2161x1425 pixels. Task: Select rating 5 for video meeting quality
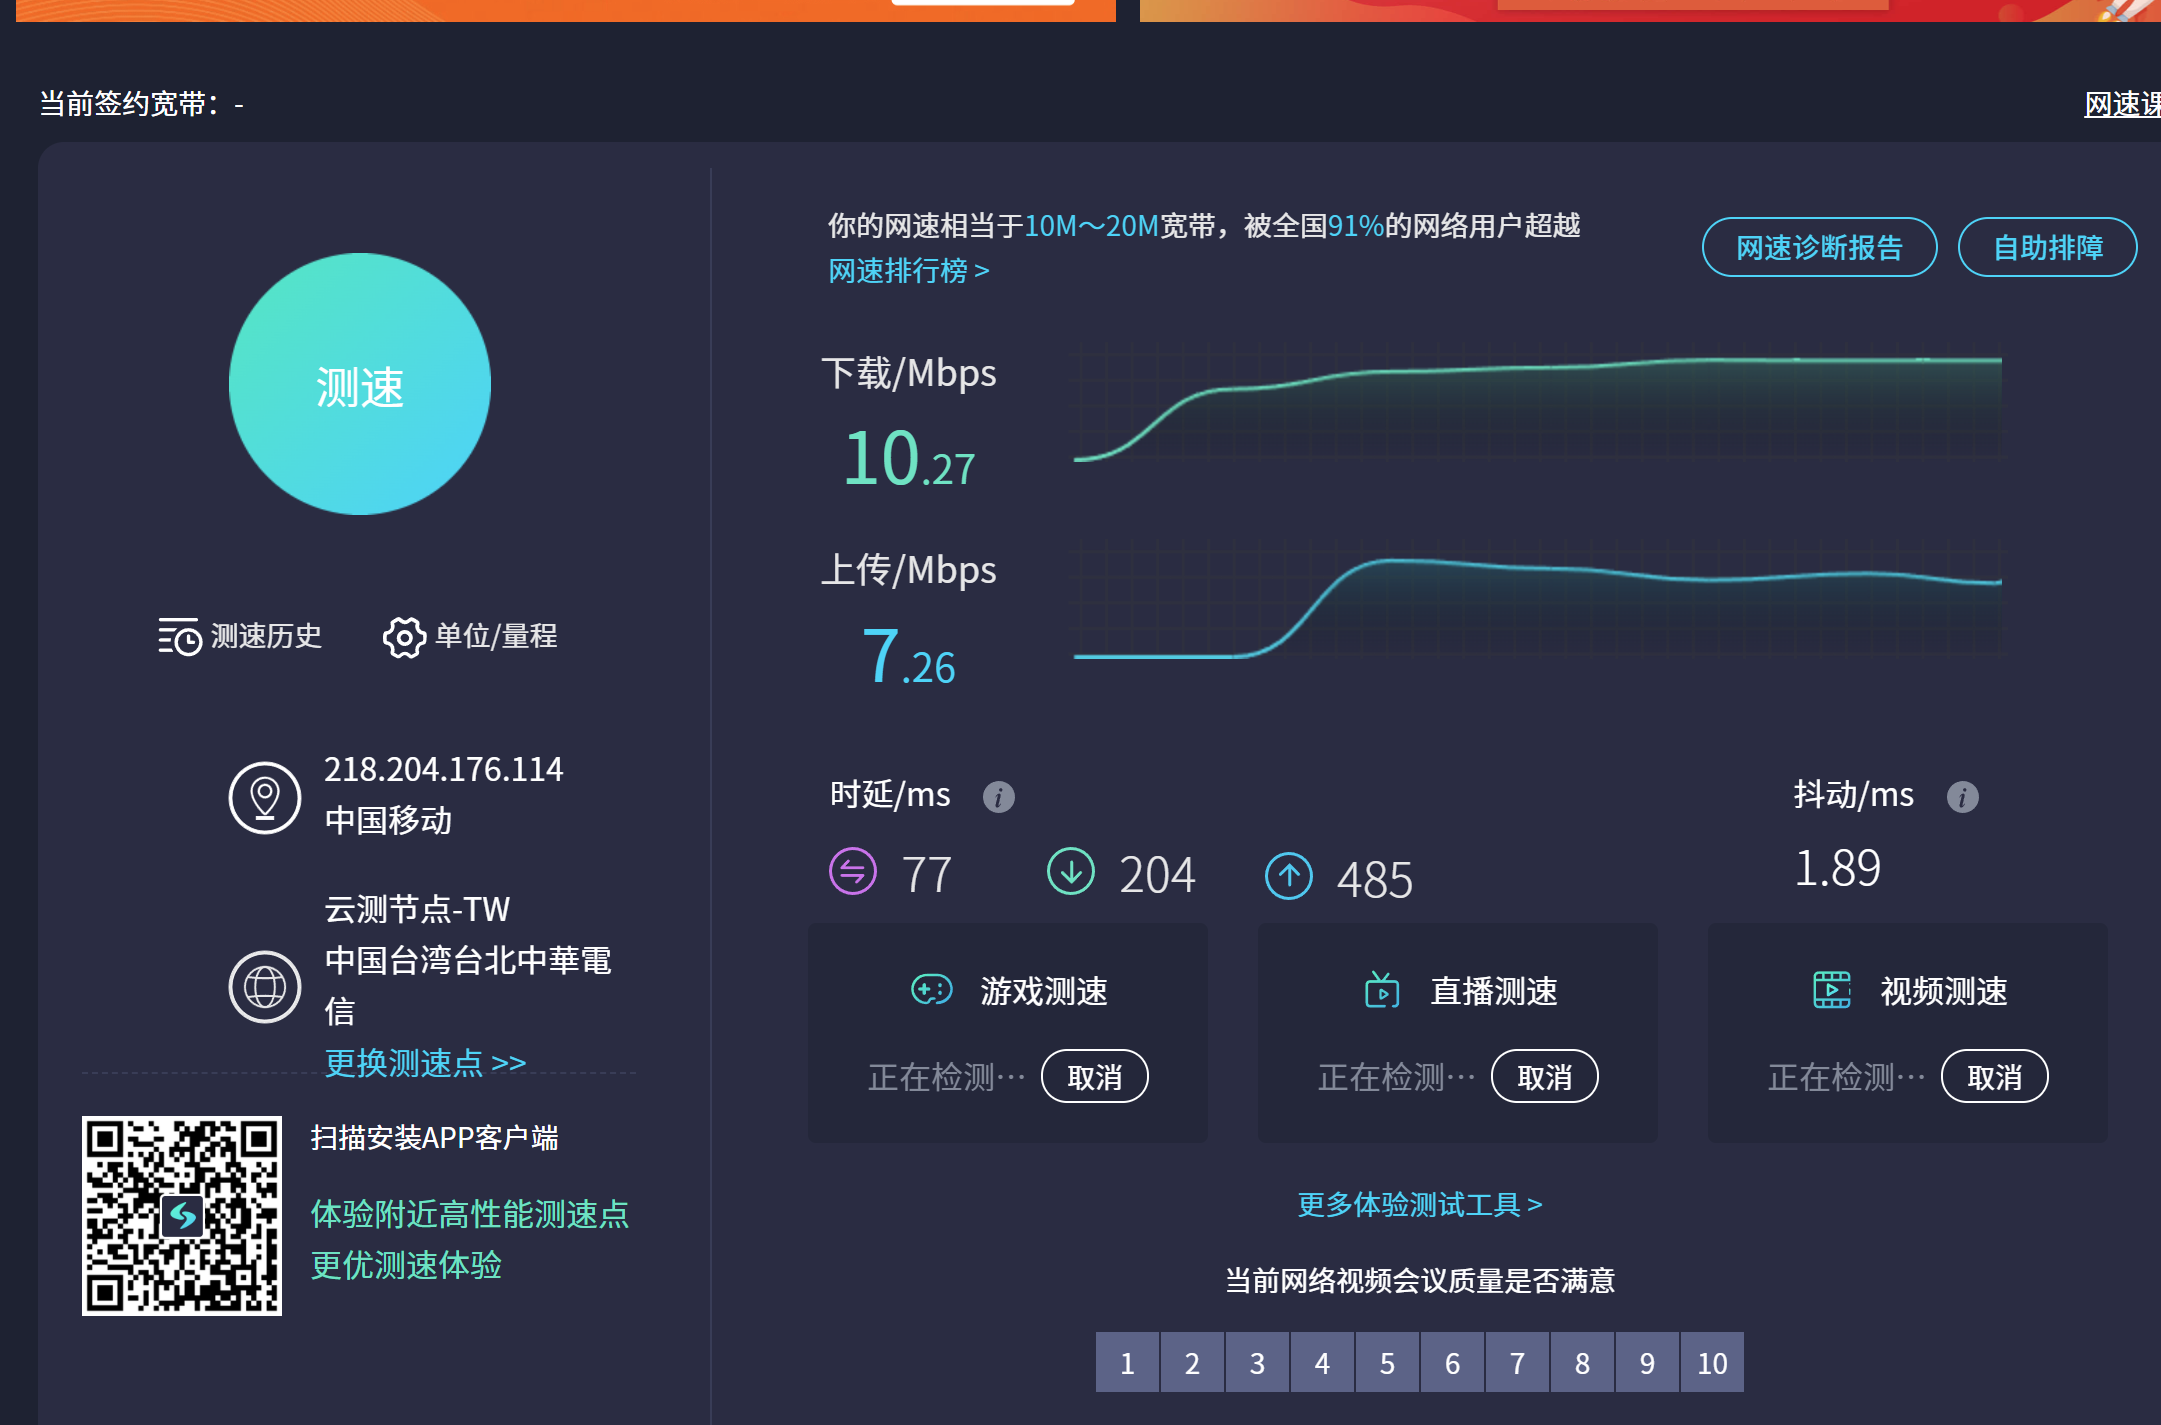coord(1387,1362)
